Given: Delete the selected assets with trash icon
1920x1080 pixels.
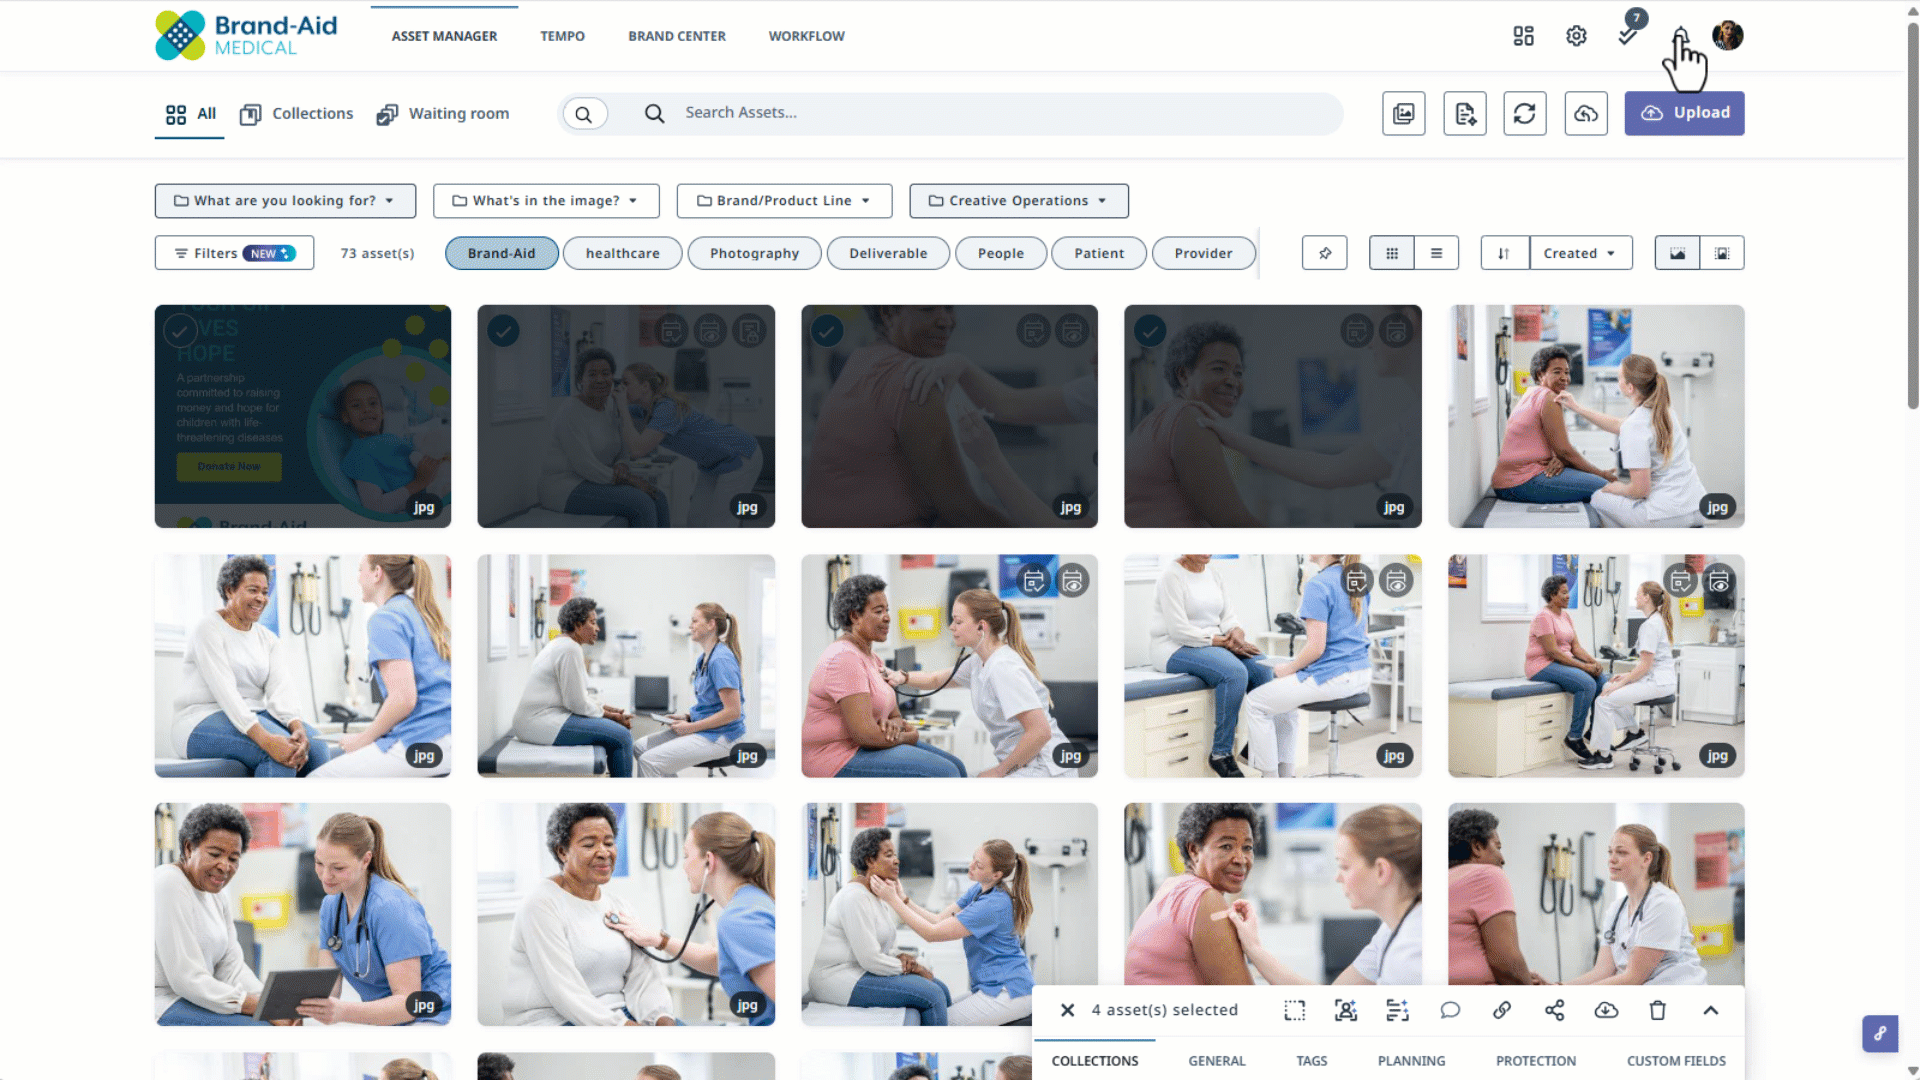Looking at the screenshot, I should [x=1658, y=1010].
